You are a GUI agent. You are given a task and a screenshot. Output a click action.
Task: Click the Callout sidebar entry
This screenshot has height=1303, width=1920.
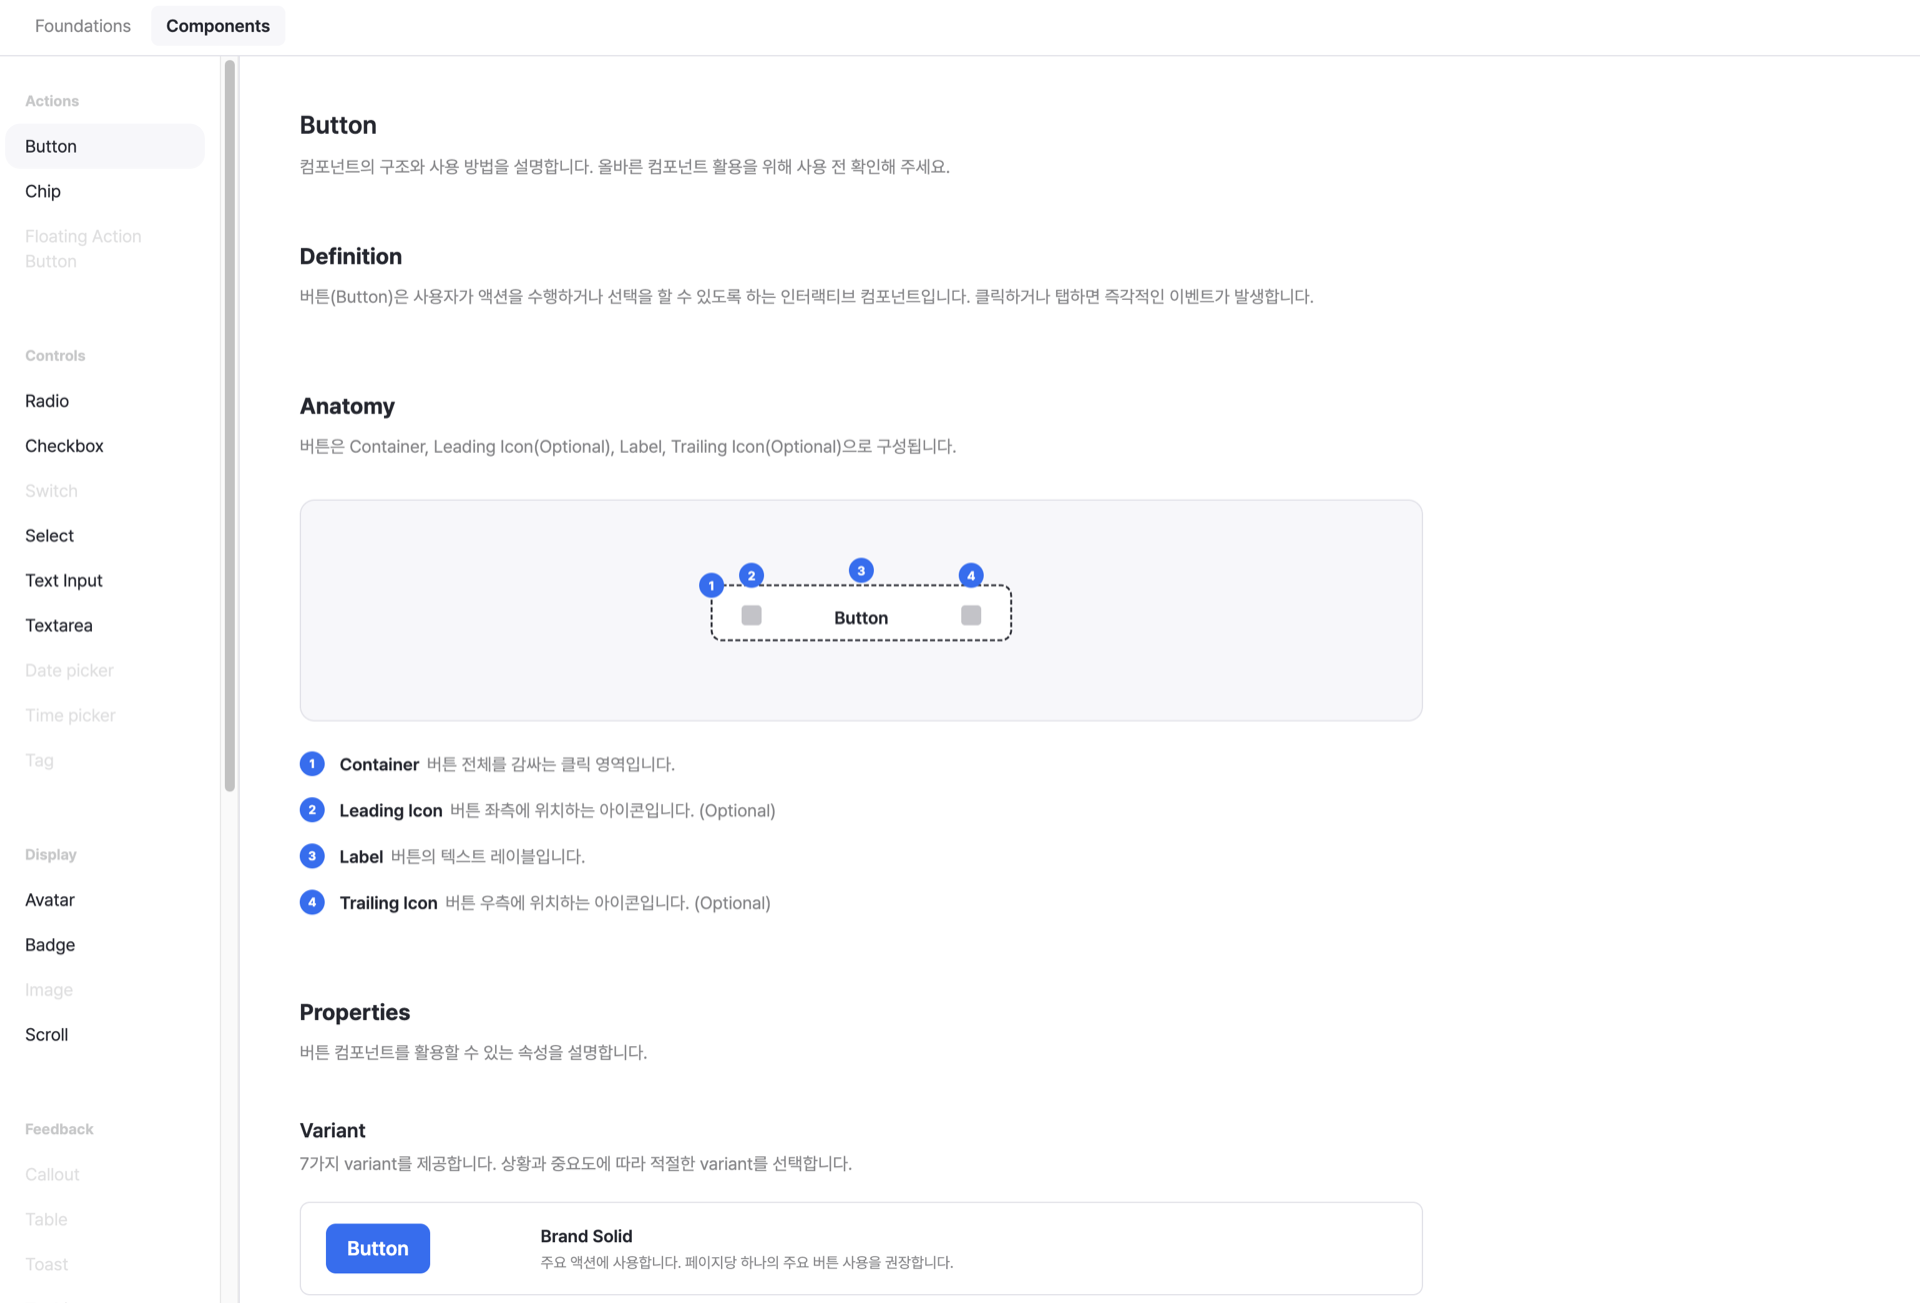(x=52, y=1175)
